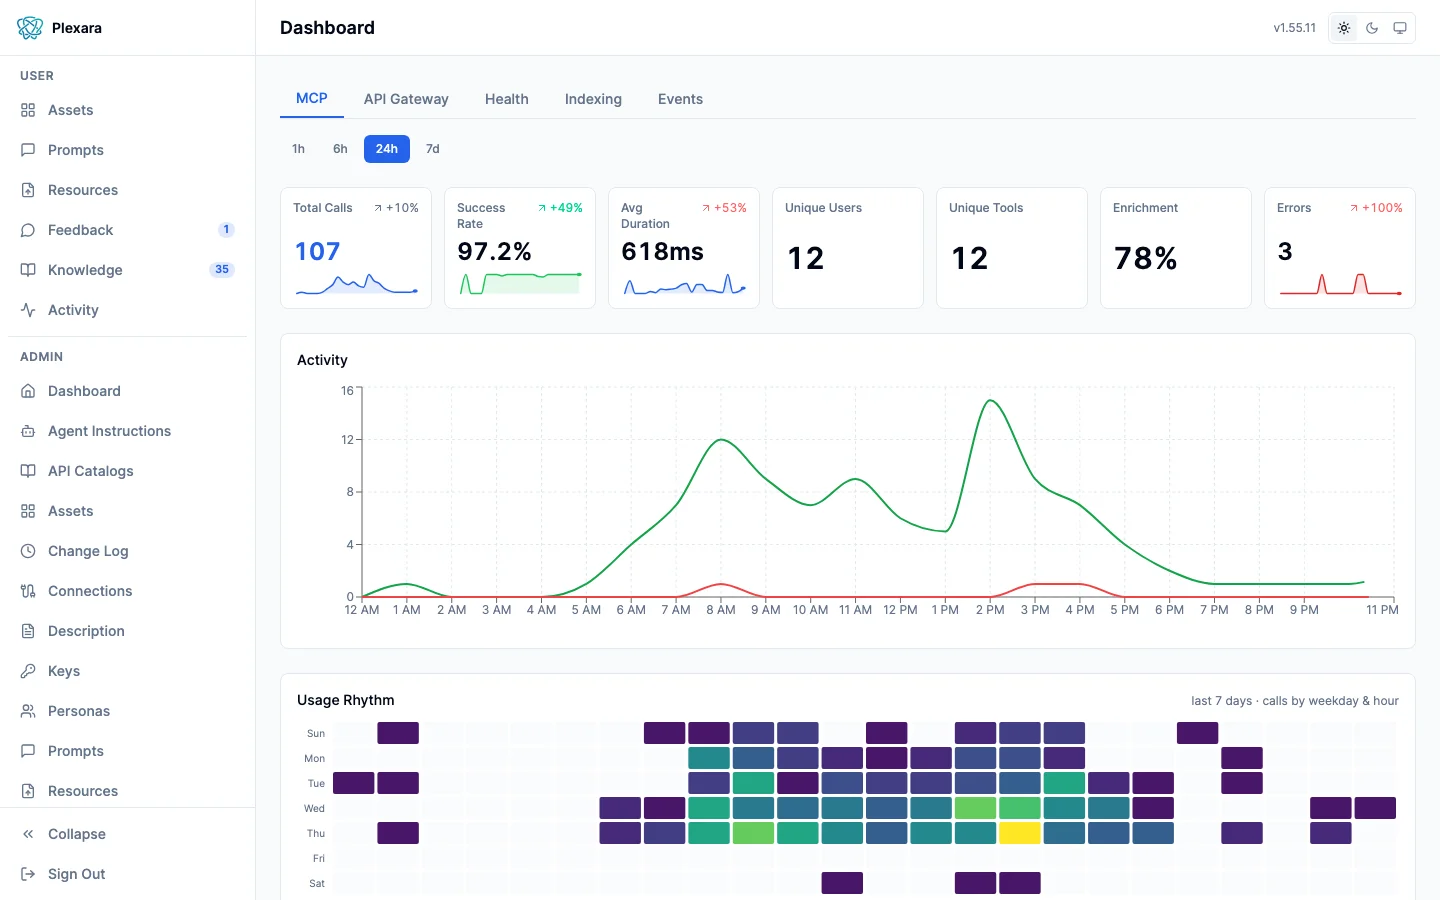Click the Avg Duration 618ms value
Image resolution: width=1440 pixels, height=900 pixels.
tap(662, 252)
